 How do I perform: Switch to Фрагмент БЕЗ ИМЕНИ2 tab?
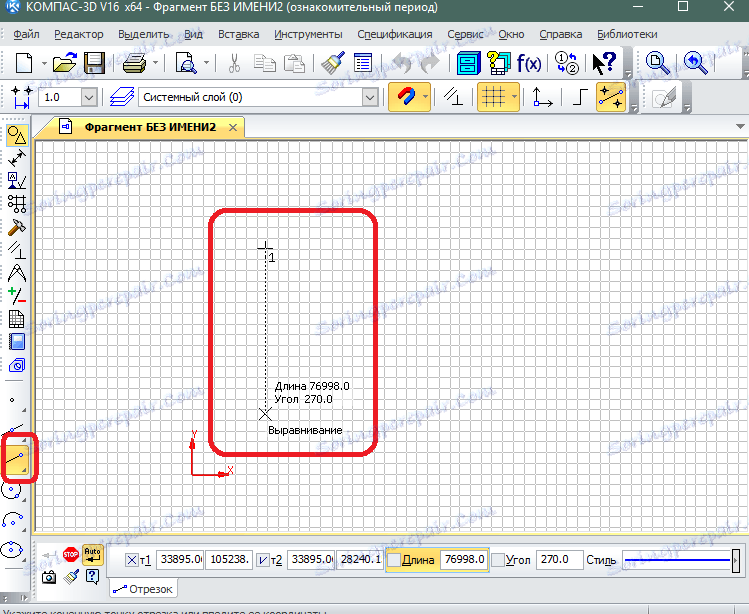pos(150,127)
